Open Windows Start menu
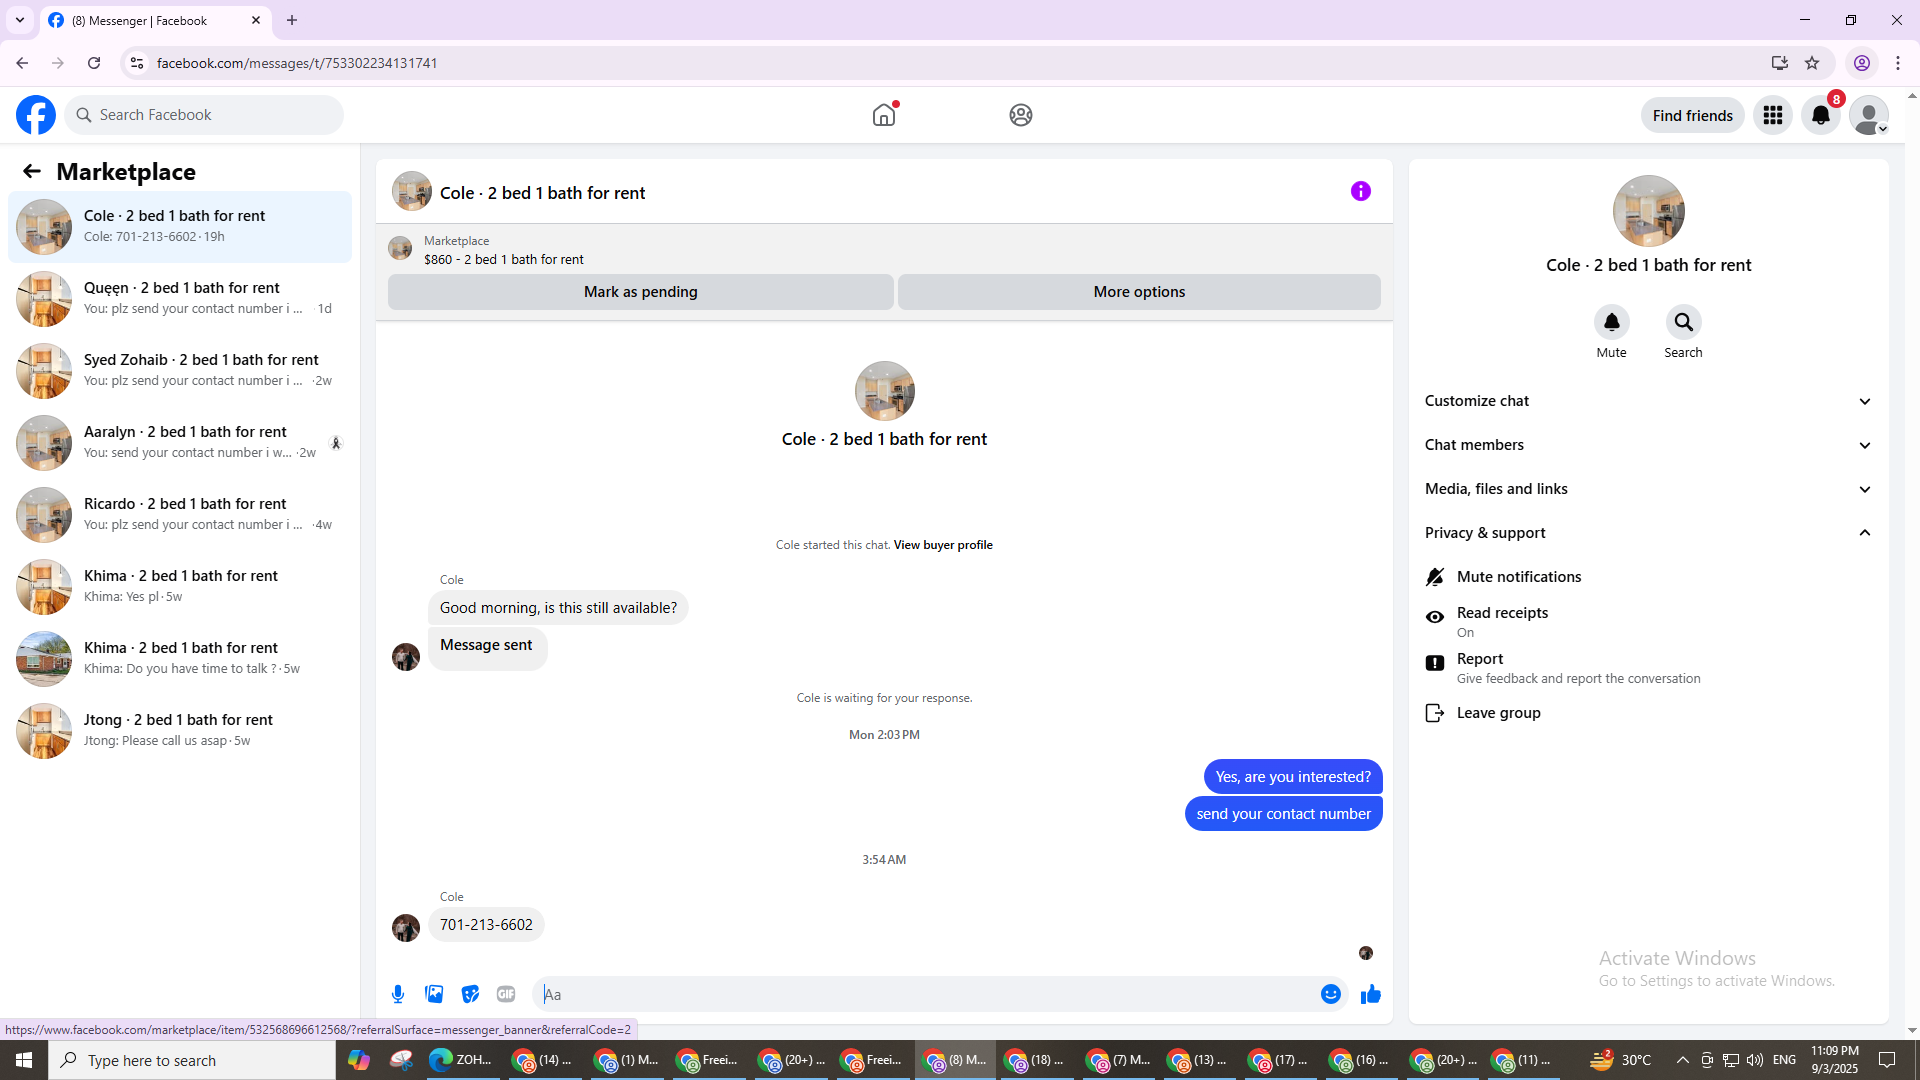This screenshot has width=1920, height=1080. (24, 1060)
